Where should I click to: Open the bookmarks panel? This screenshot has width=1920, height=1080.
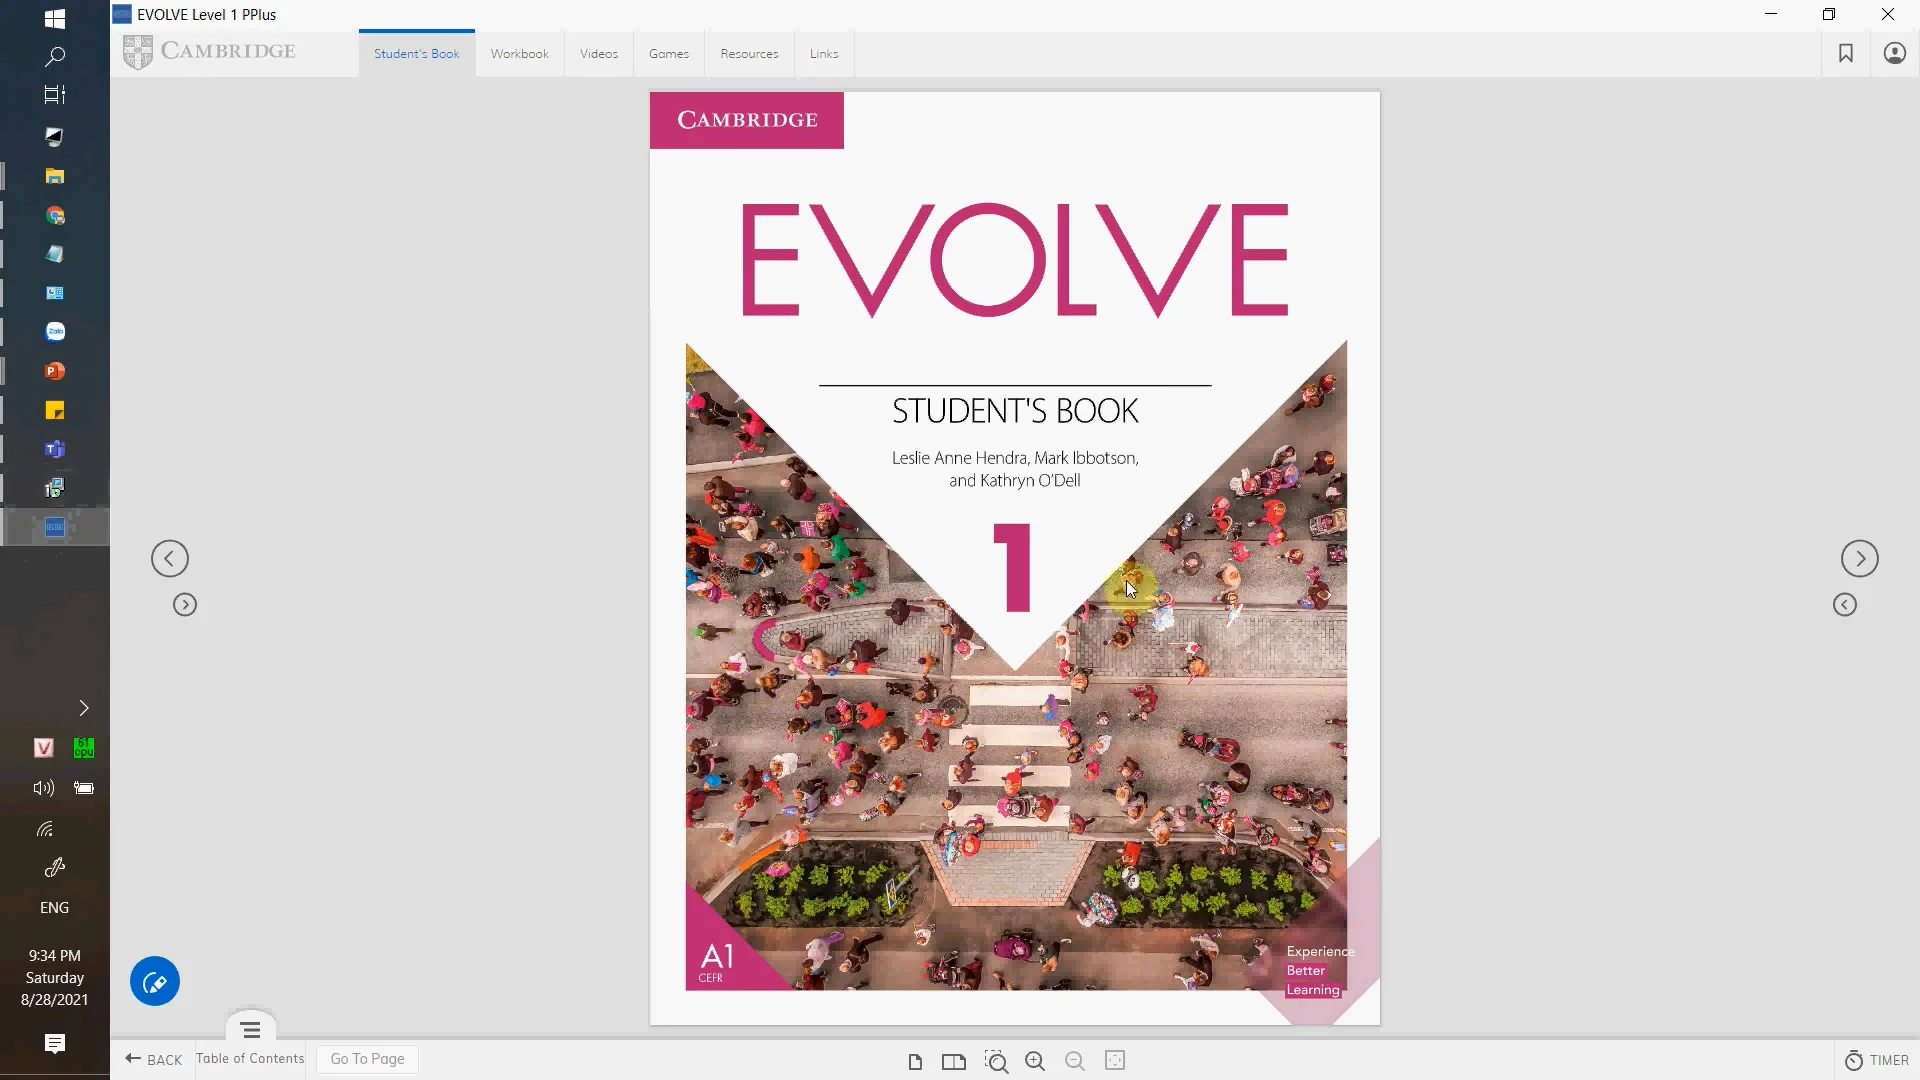pos(1846,53)
